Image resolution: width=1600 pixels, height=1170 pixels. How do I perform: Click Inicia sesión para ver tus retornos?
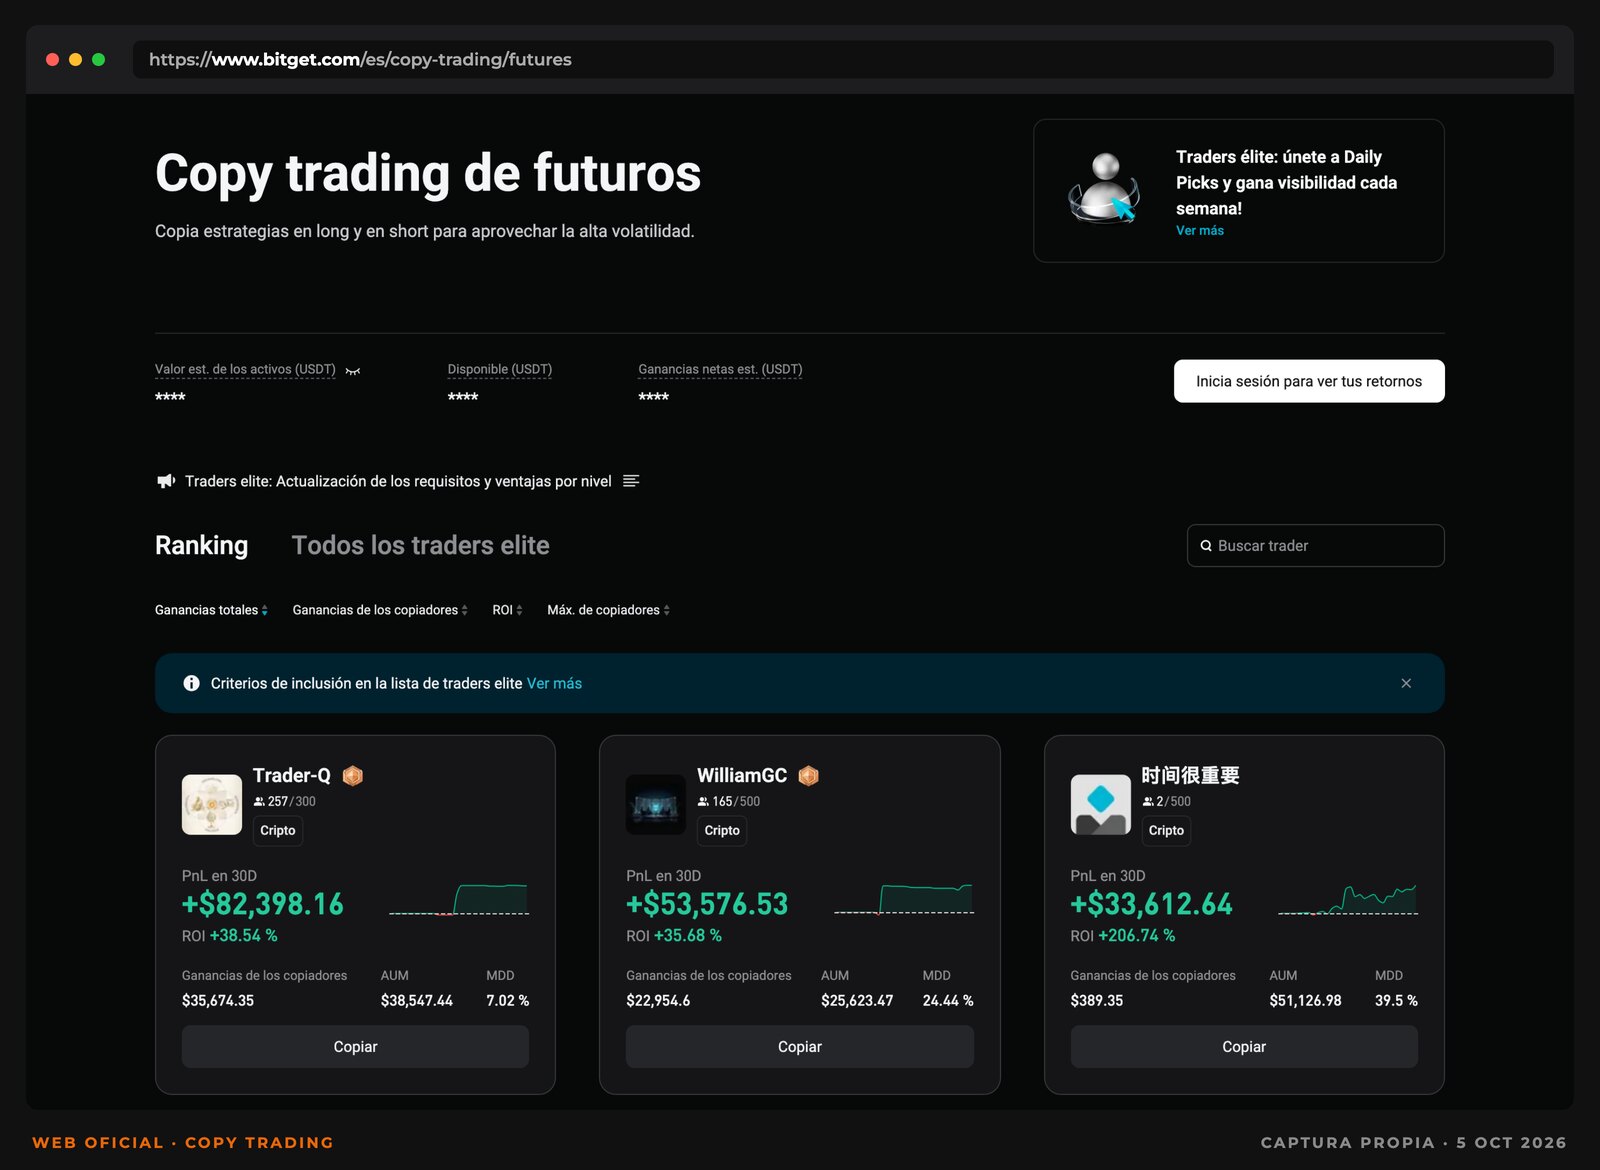1309,381
